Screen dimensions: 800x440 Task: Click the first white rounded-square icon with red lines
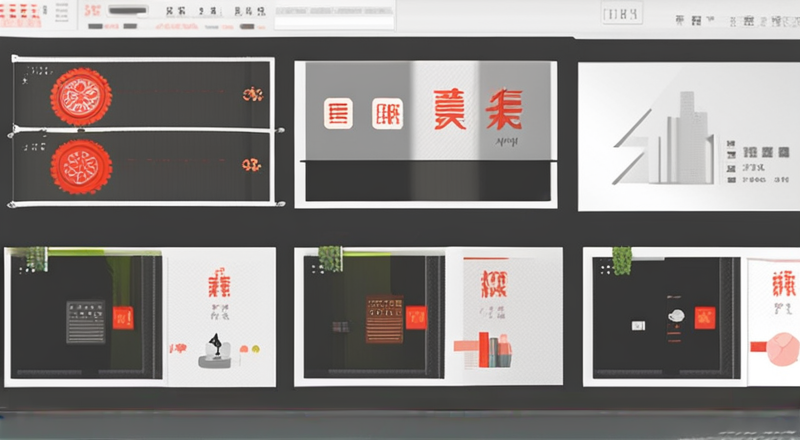tap(338, 113)
